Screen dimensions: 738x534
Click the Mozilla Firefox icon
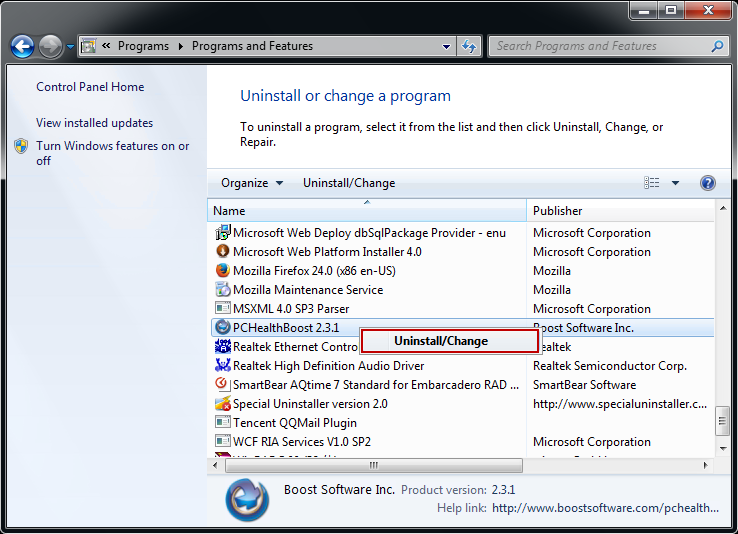pyautogui.click(x=223, y=271)
